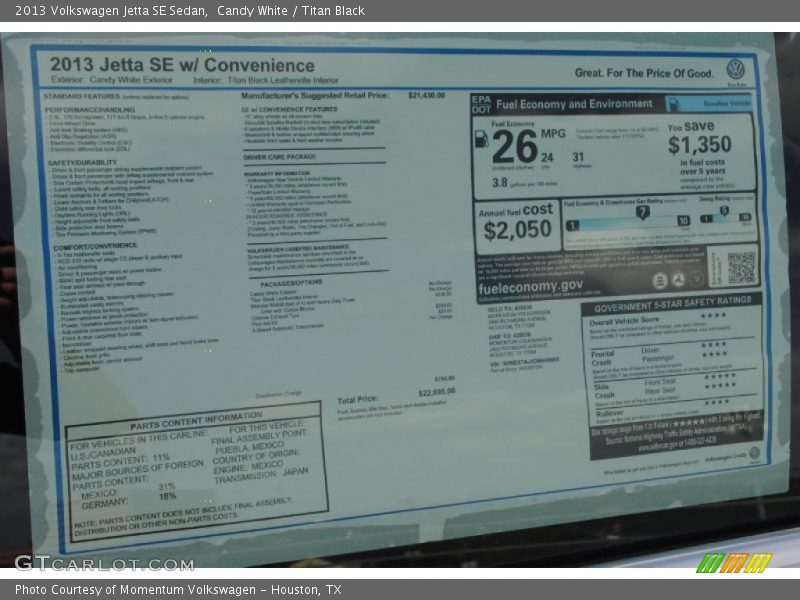Click the gasoline vehicle pump icon in blue banner
Image resolution: width=800 pixels, height=600 pixels.
pyautogui.click(x=673, y=104)
